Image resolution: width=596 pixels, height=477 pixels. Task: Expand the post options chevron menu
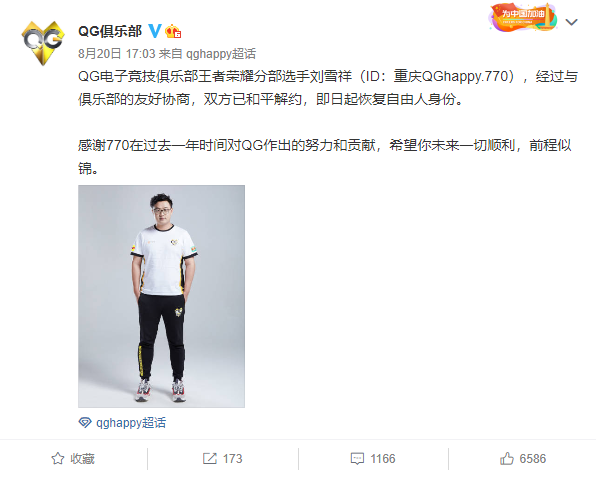pyautogui.click(x=571, y=22)
